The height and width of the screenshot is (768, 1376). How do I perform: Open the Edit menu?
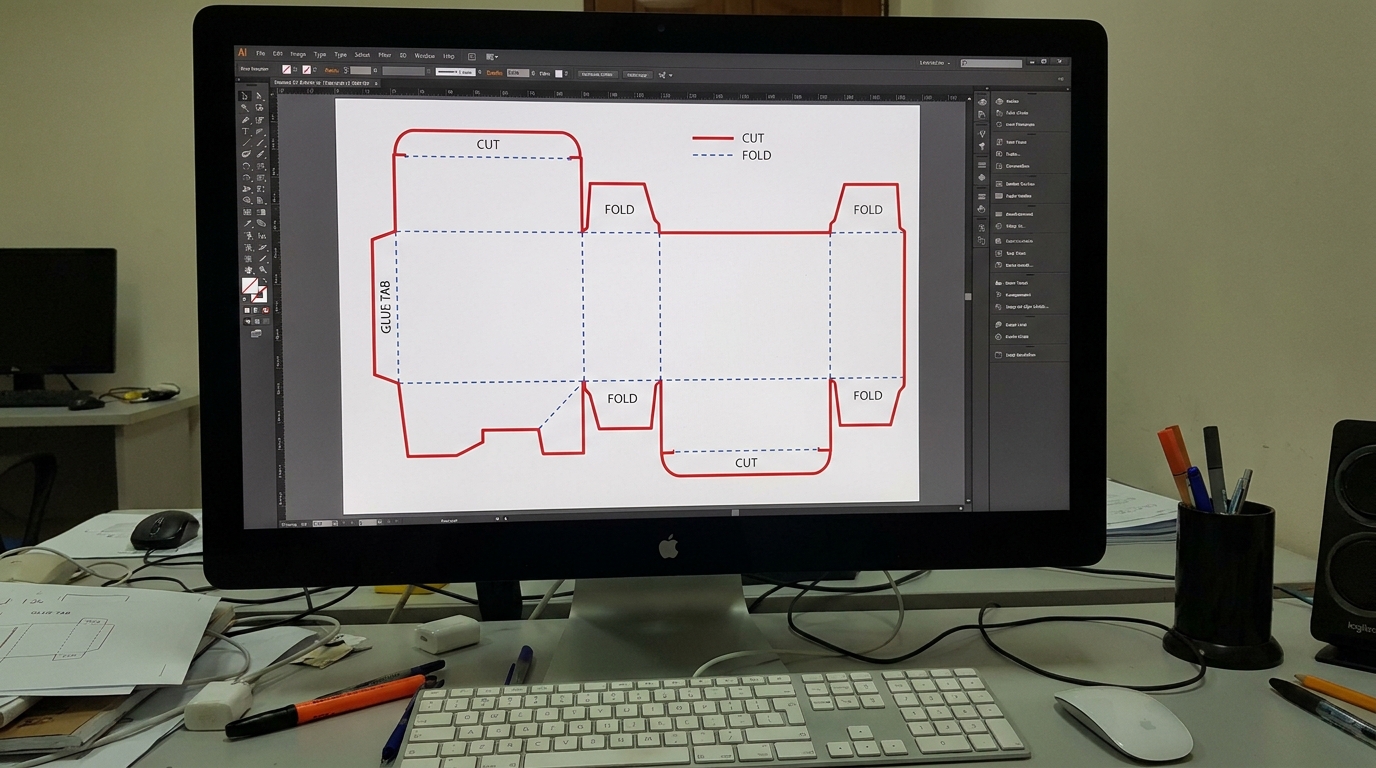coord(278,54)
